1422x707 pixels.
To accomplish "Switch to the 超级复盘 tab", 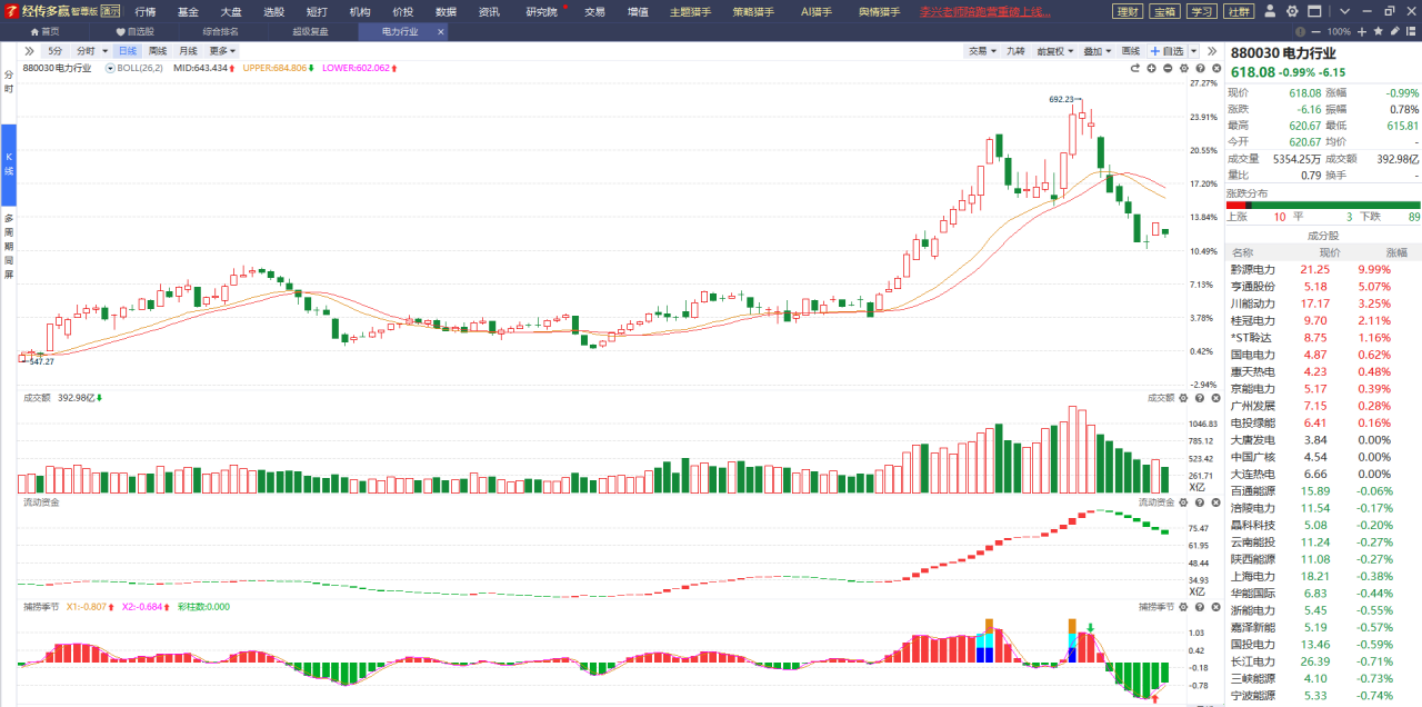I will tap(310, 32).
